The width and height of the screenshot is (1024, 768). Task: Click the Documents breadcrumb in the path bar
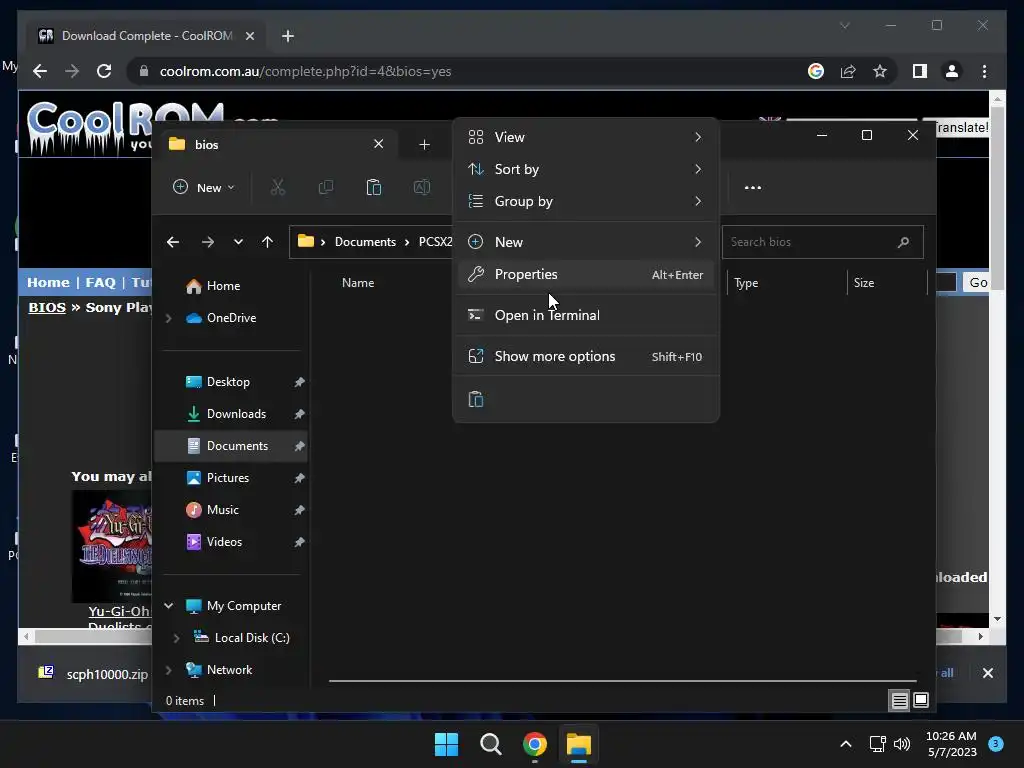365,242
